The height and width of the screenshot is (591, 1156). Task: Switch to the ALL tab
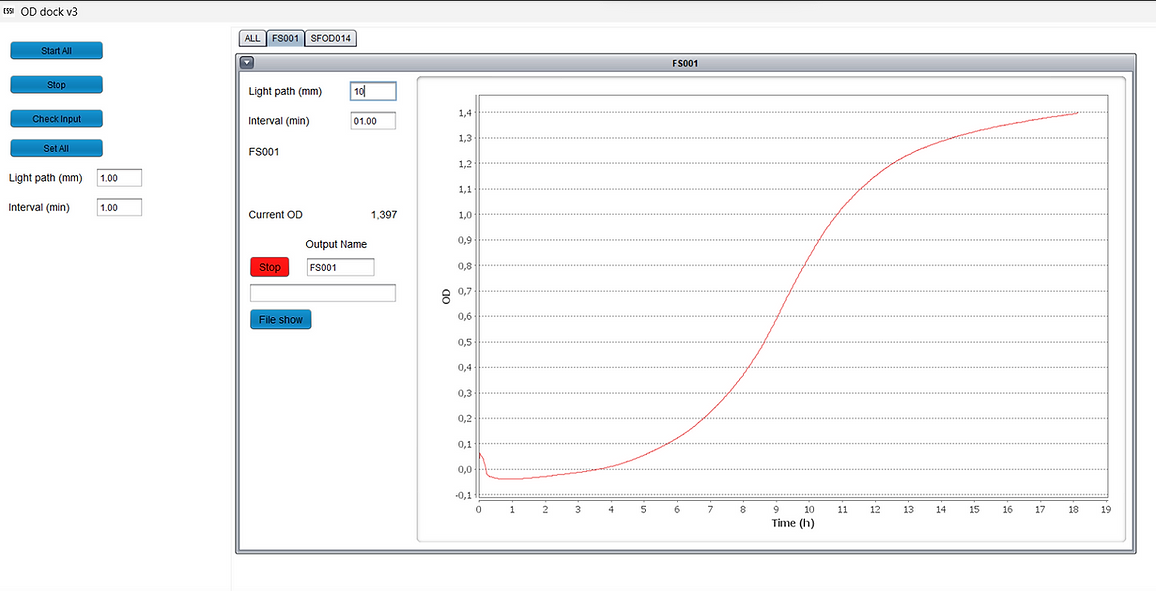[252, 38]
